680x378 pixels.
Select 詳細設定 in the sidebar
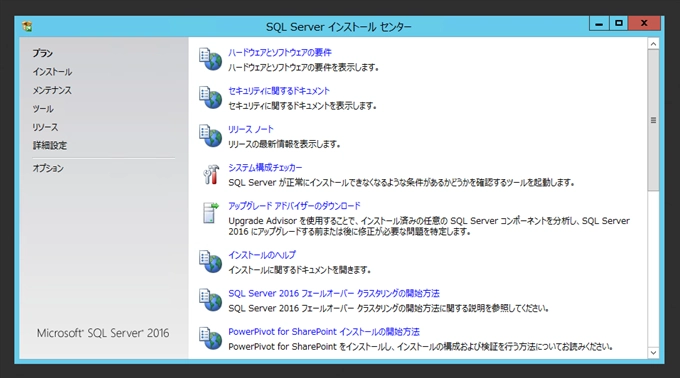click(50, 146)
